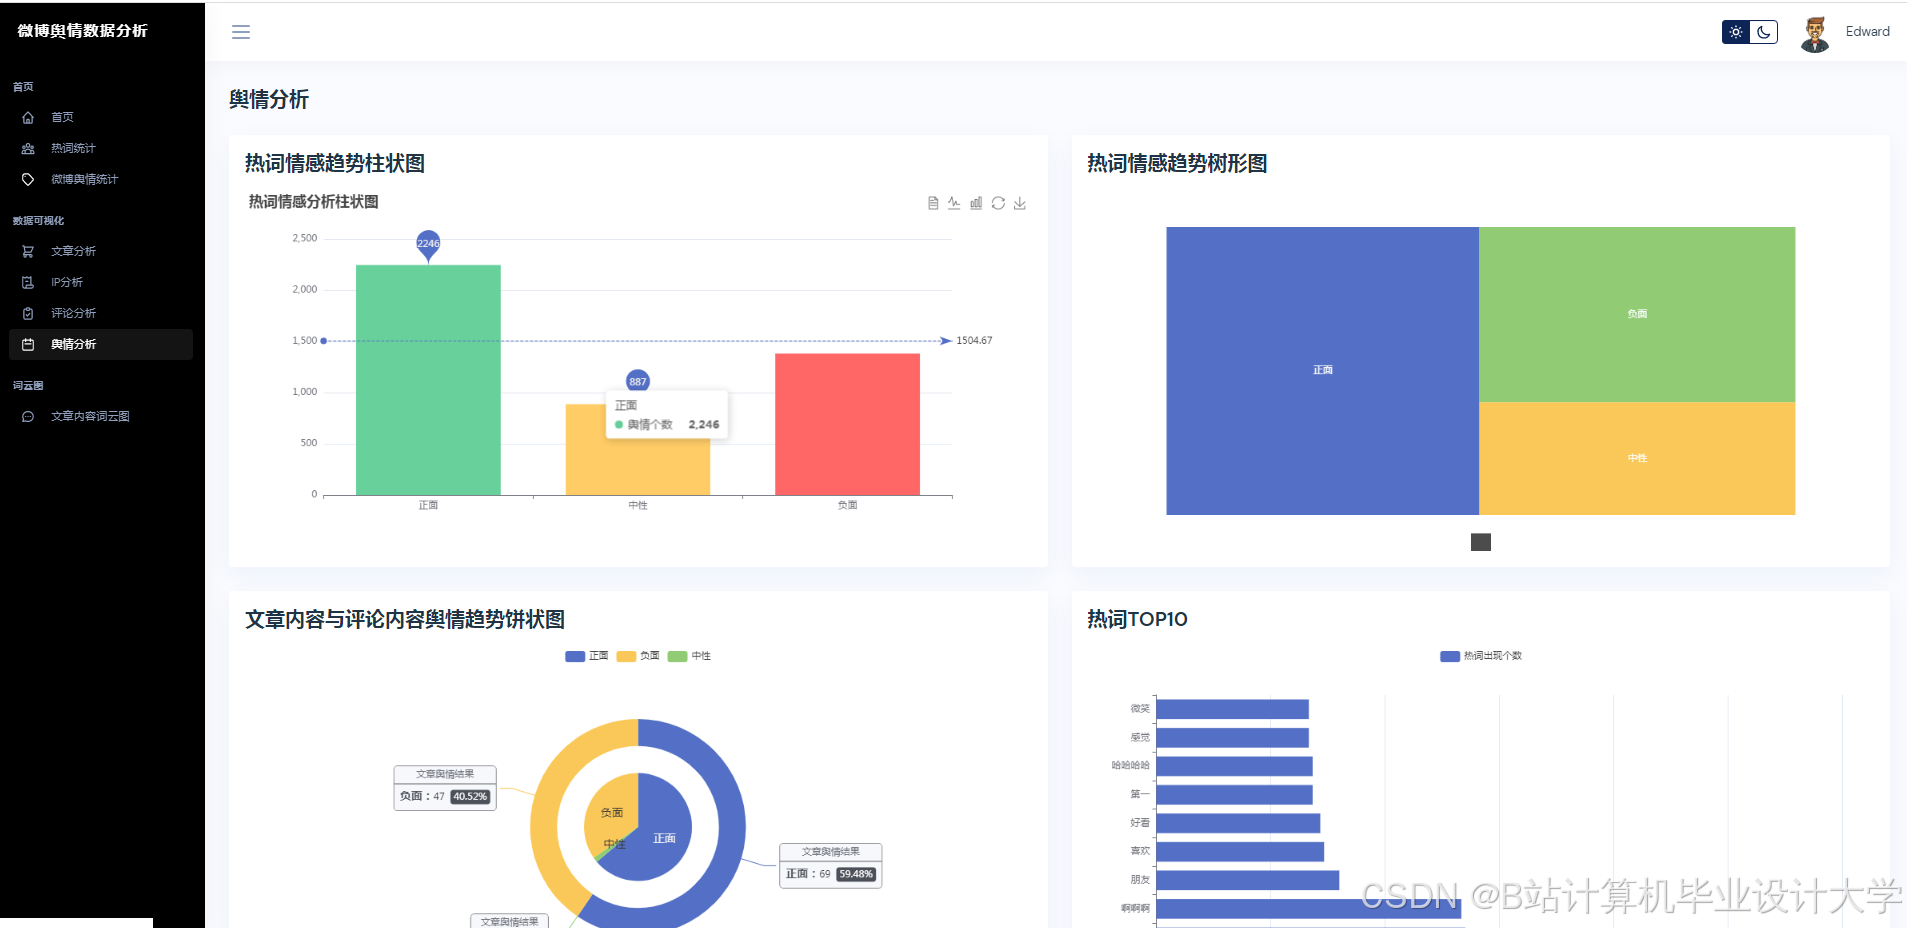Toggle the 正面 legend in pie chart

(588, 656)
